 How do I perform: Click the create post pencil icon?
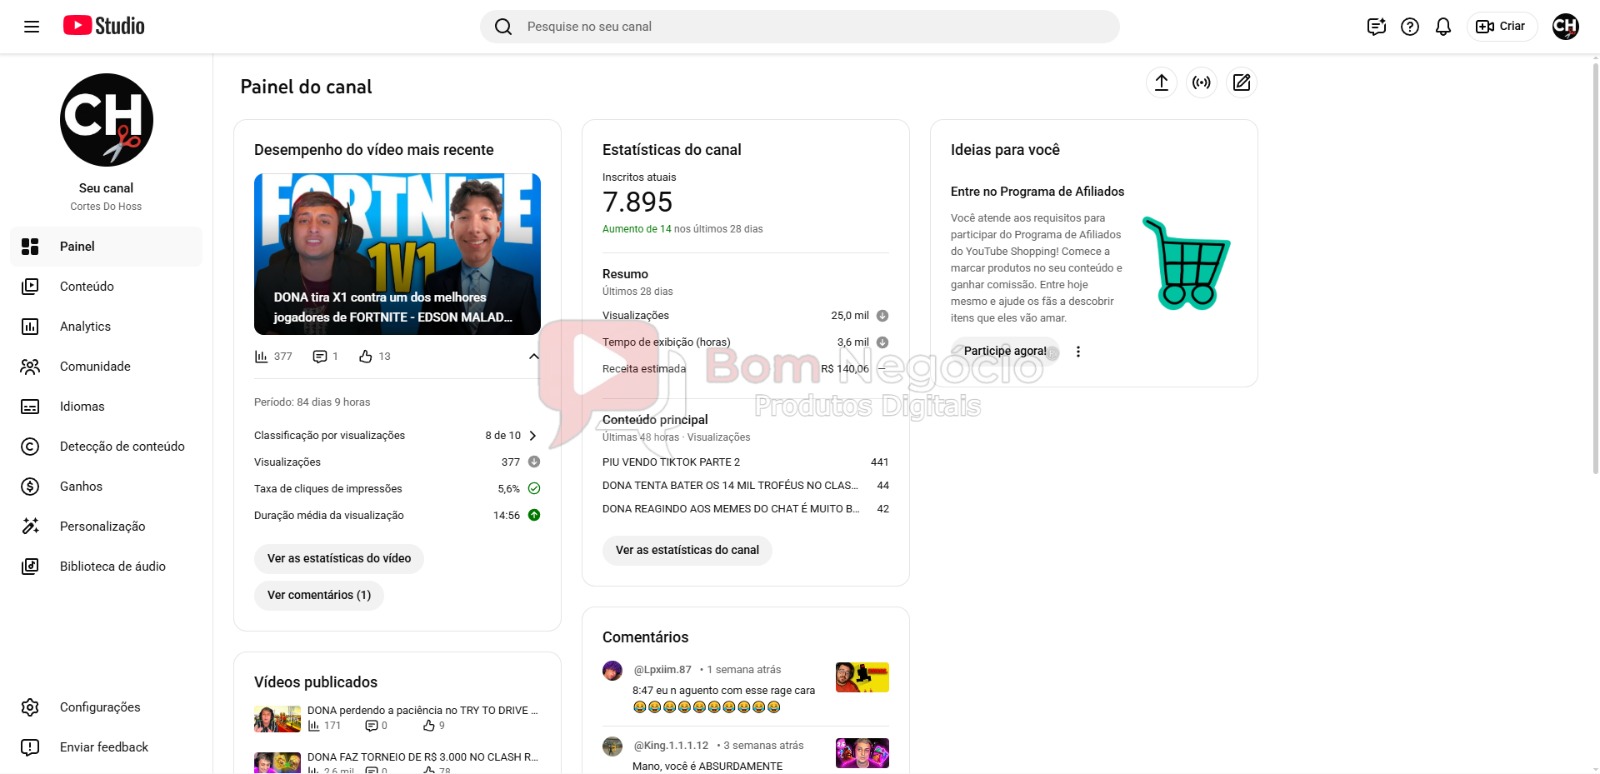[x=1241, y=83]
